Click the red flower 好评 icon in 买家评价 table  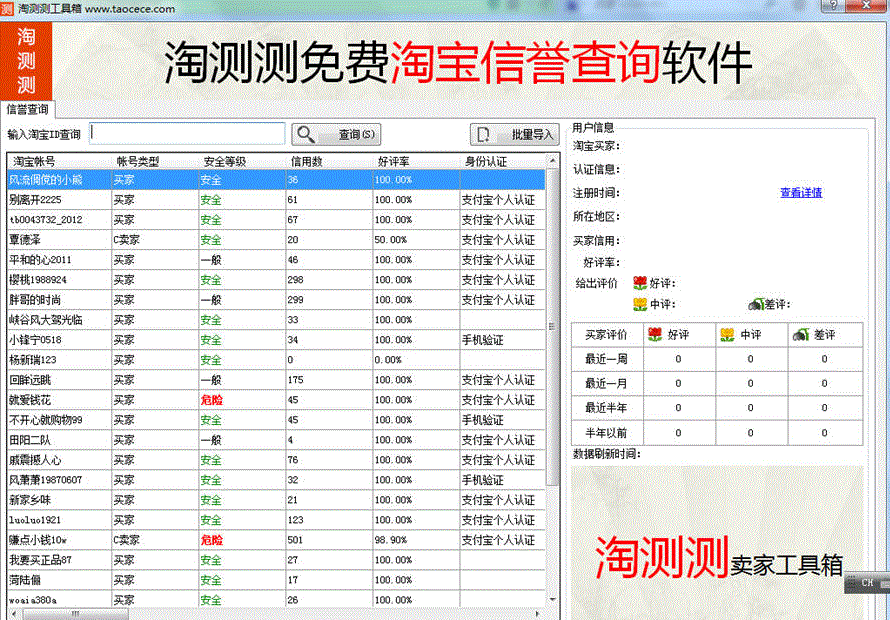click(x=655, y=335)
